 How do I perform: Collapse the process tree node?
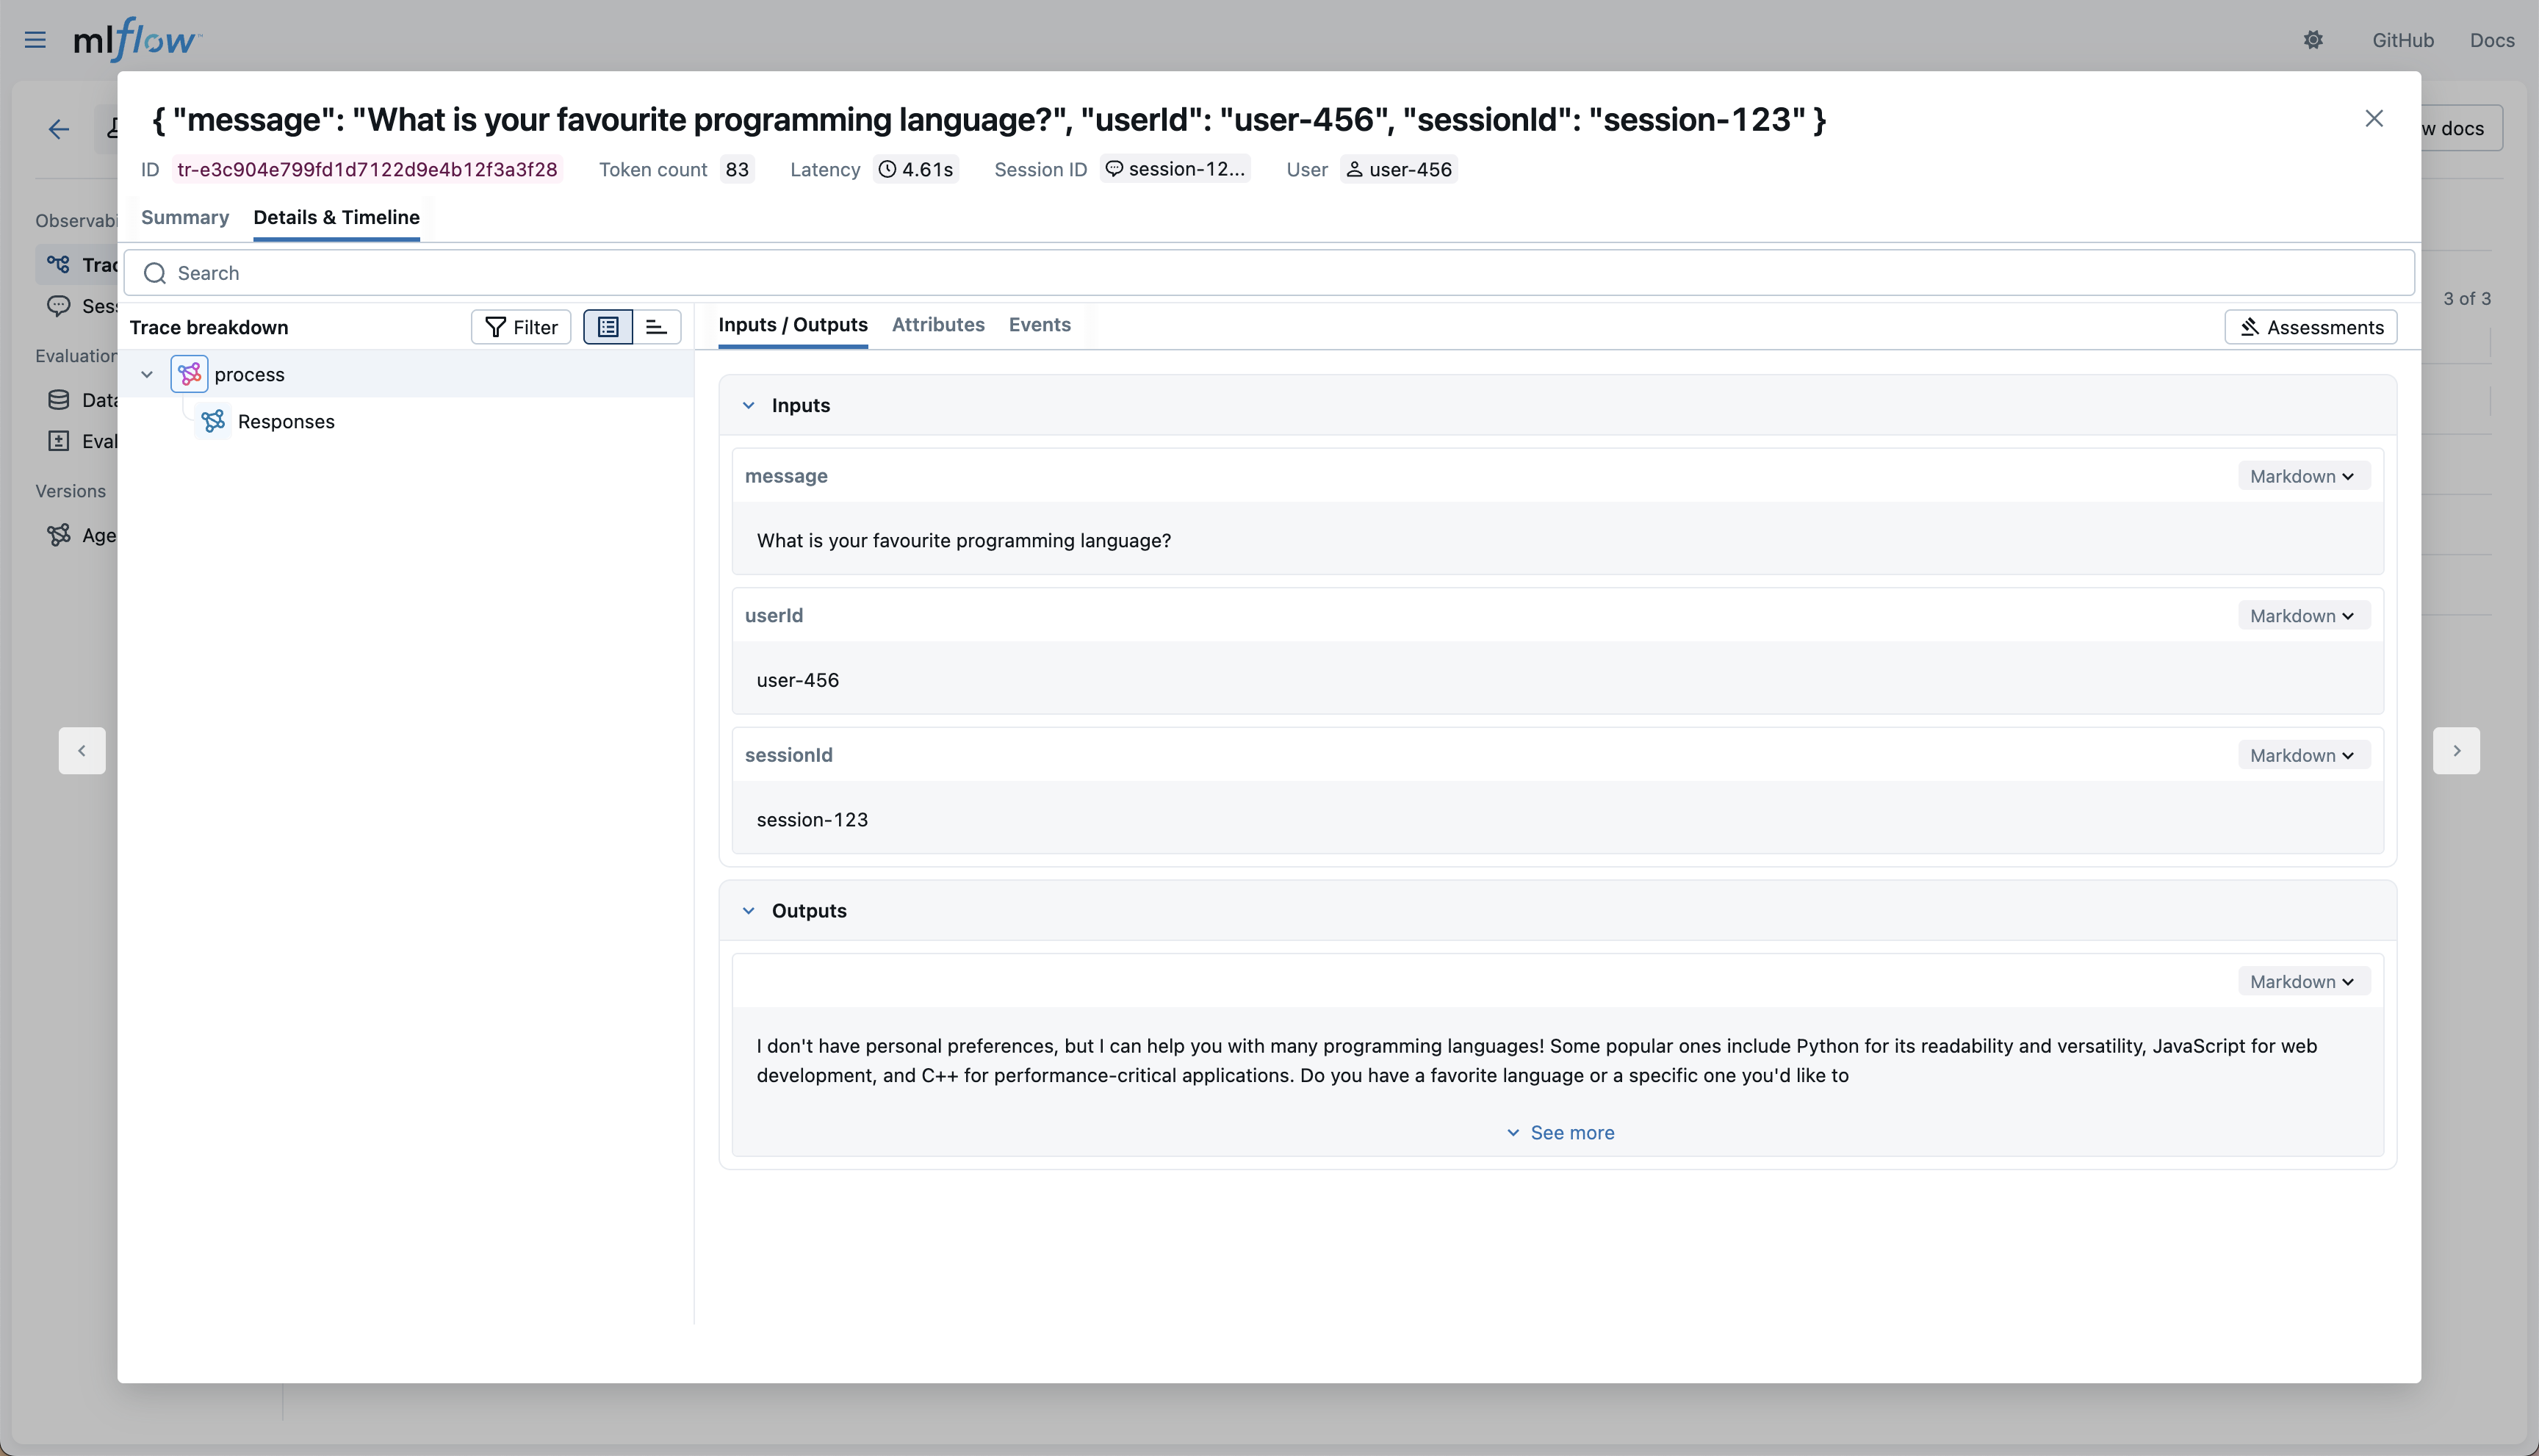pos(147,374)
